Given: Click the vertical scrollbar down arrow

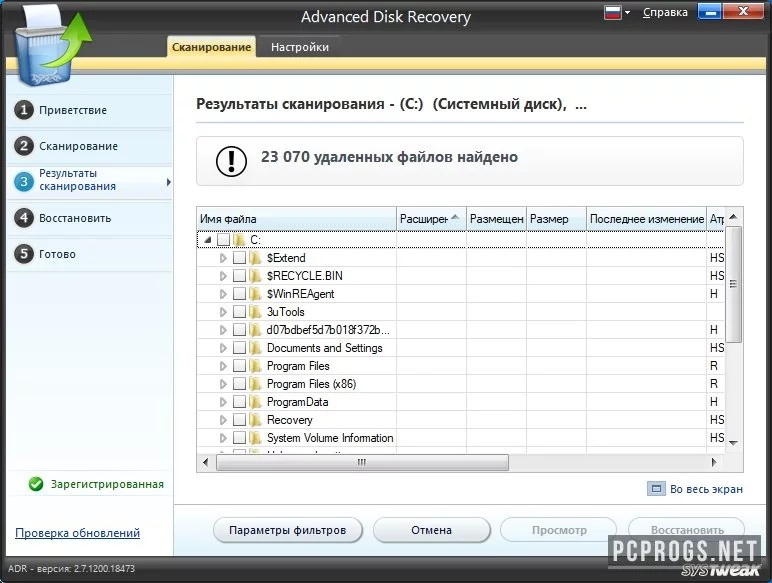Looking at the screenshot, I should pyautogui.click(x=733, y=443).
